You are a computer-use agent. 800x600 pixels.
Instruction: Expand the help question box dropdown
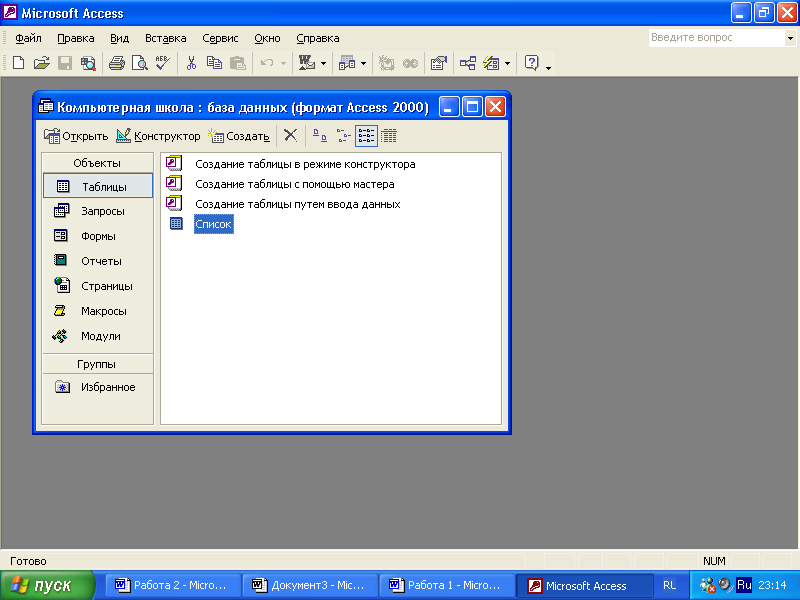point(790,38)
